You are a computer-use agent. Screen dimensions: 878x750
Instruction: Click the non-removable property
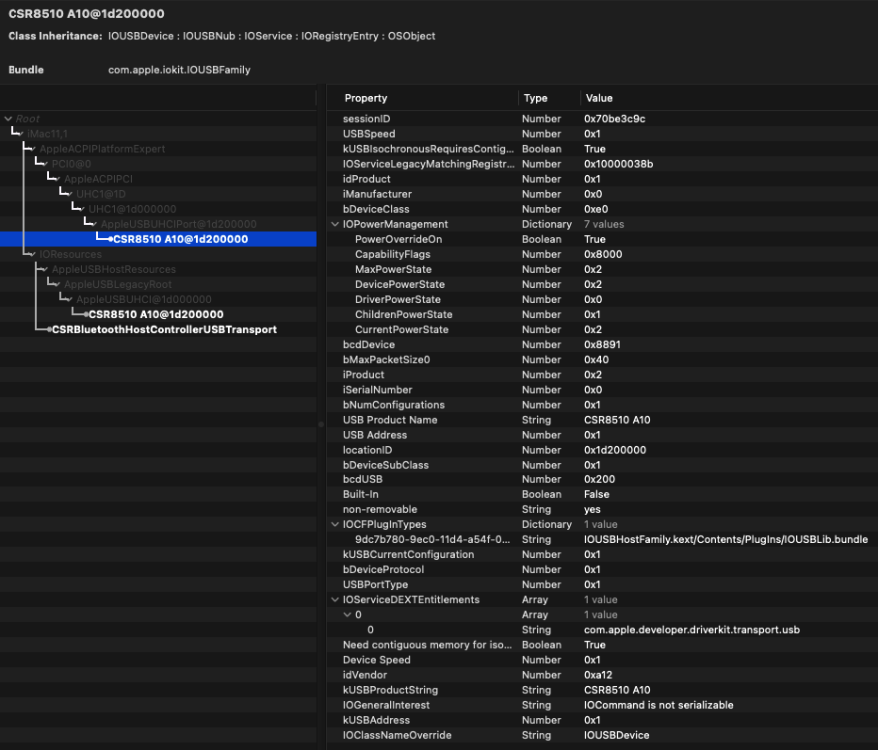pyautogui.click(x=380, y=509)
